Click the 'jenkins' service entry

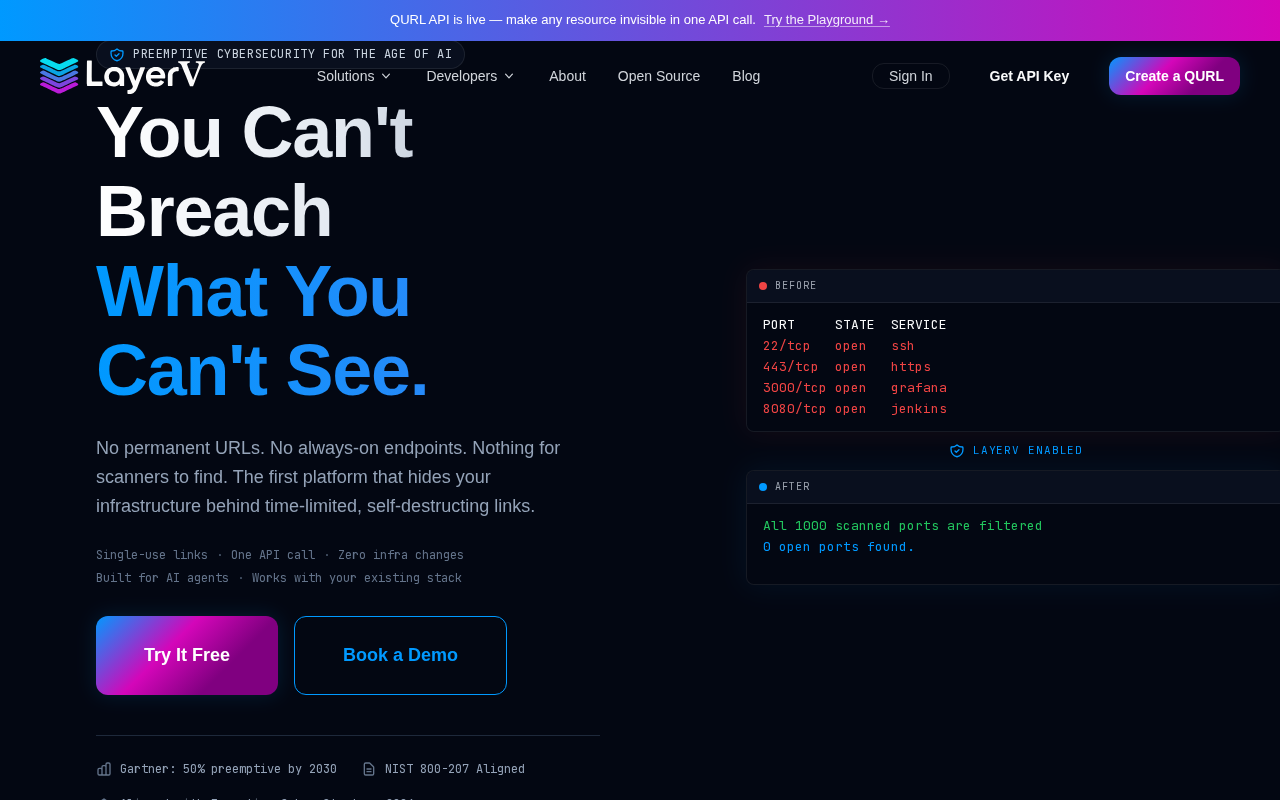pos(919,409)
